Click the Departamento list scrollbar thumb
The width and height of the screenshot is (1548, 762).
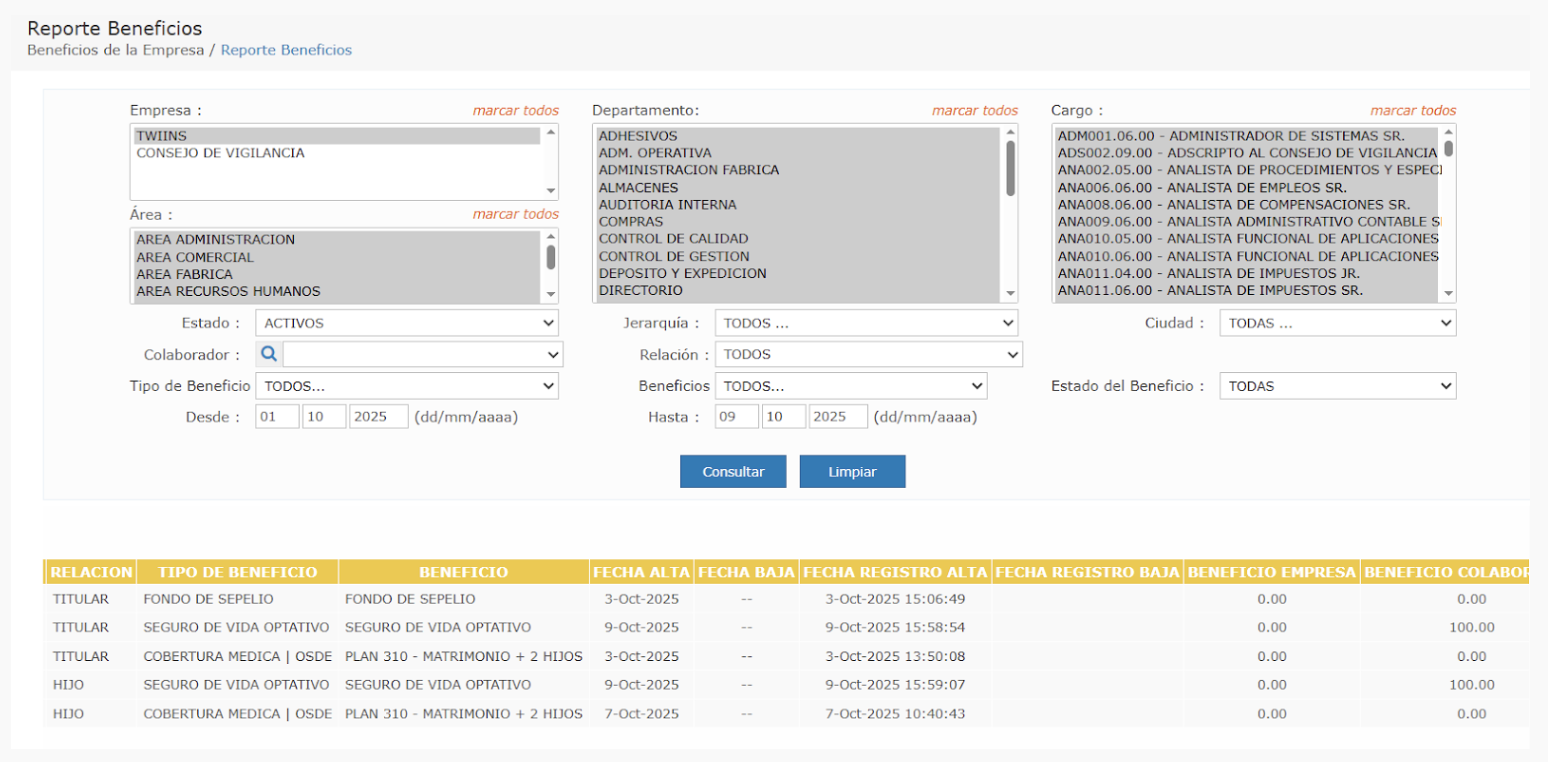click(1010, 167)
